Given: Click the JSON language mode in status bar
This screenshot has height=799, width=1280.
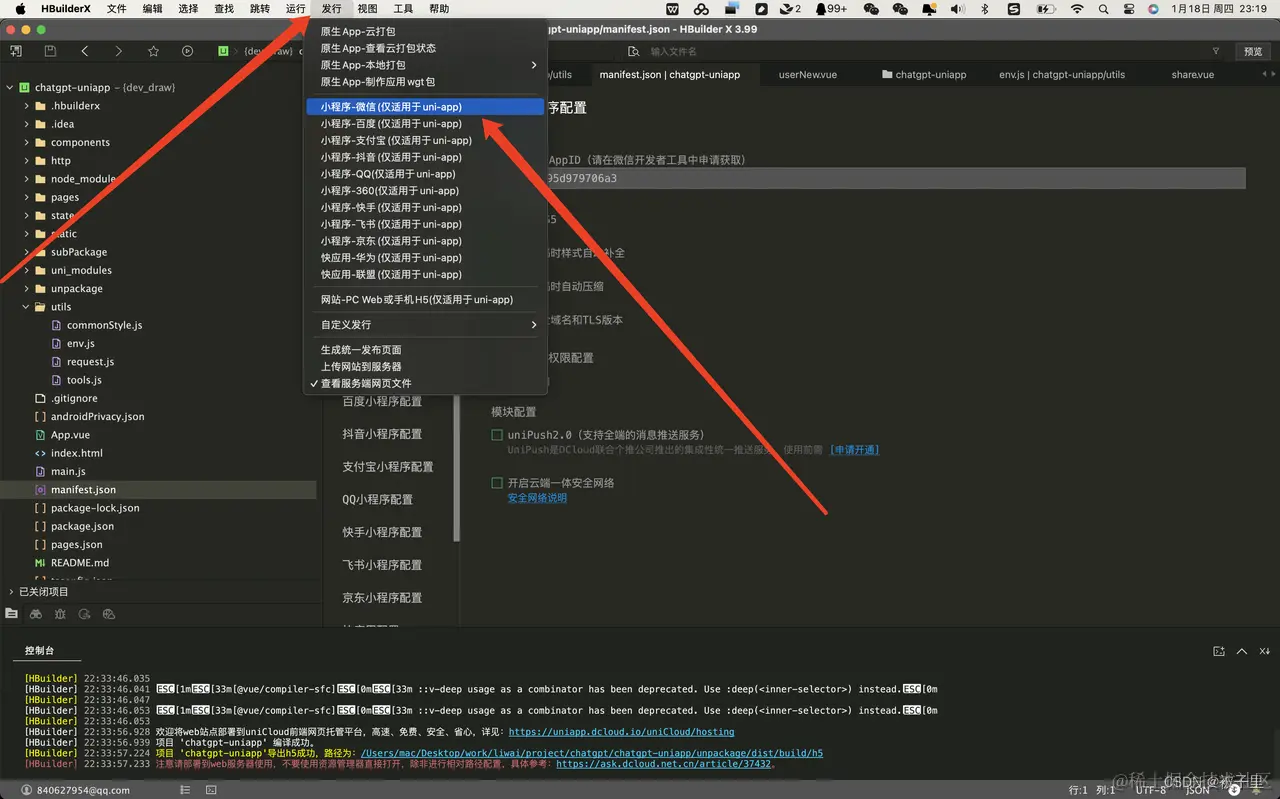Looking at the screenshot, I should coord(1198,790).
